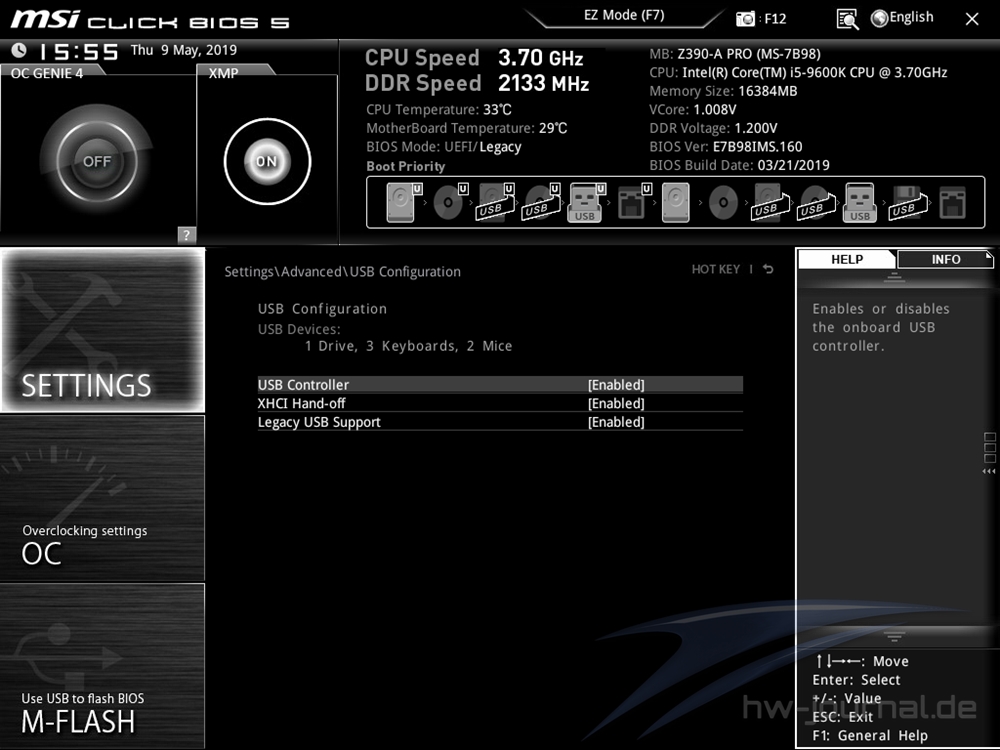Screen dimensions: 1000x750
Task: Change Legacy USB Support Enabled value
Action: pos(616,422)
